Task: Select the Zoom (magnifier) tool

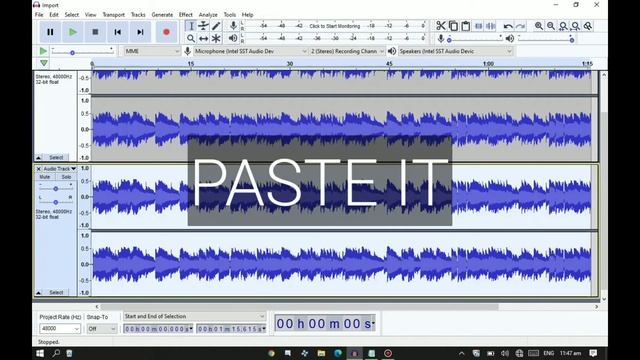Action: coord(191,39)
